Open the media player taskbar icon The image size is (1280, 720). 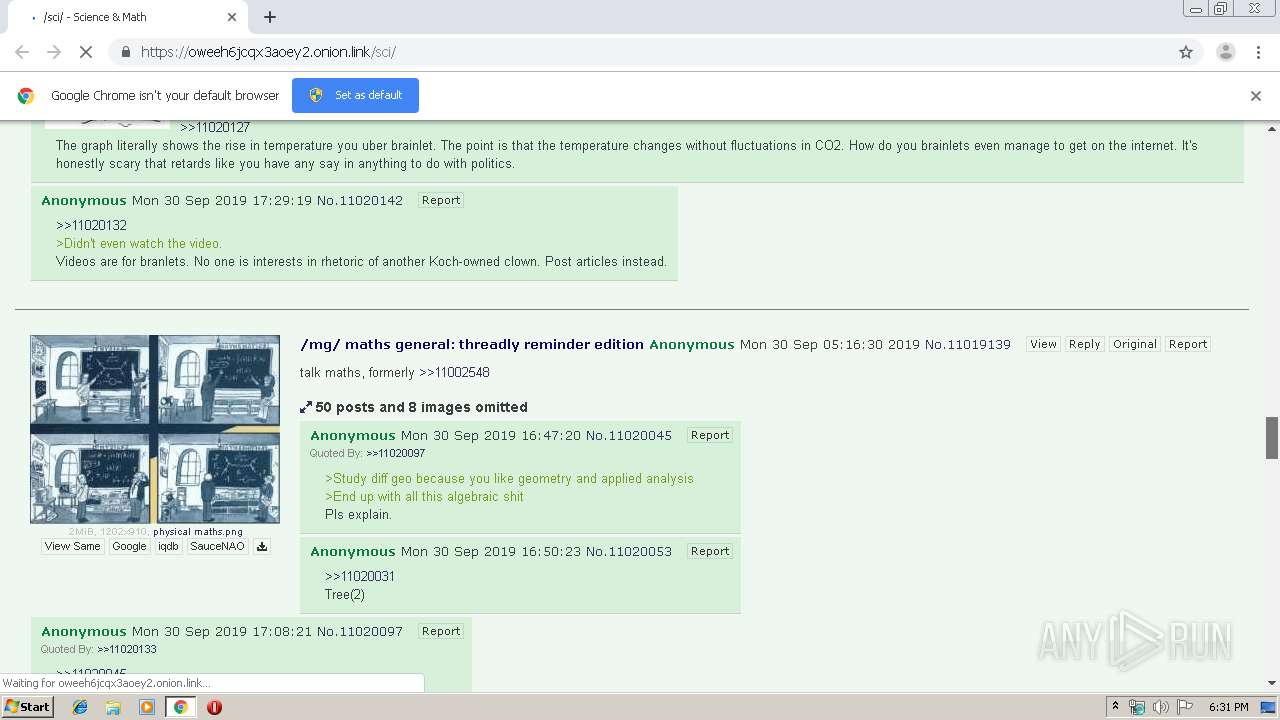147,707
